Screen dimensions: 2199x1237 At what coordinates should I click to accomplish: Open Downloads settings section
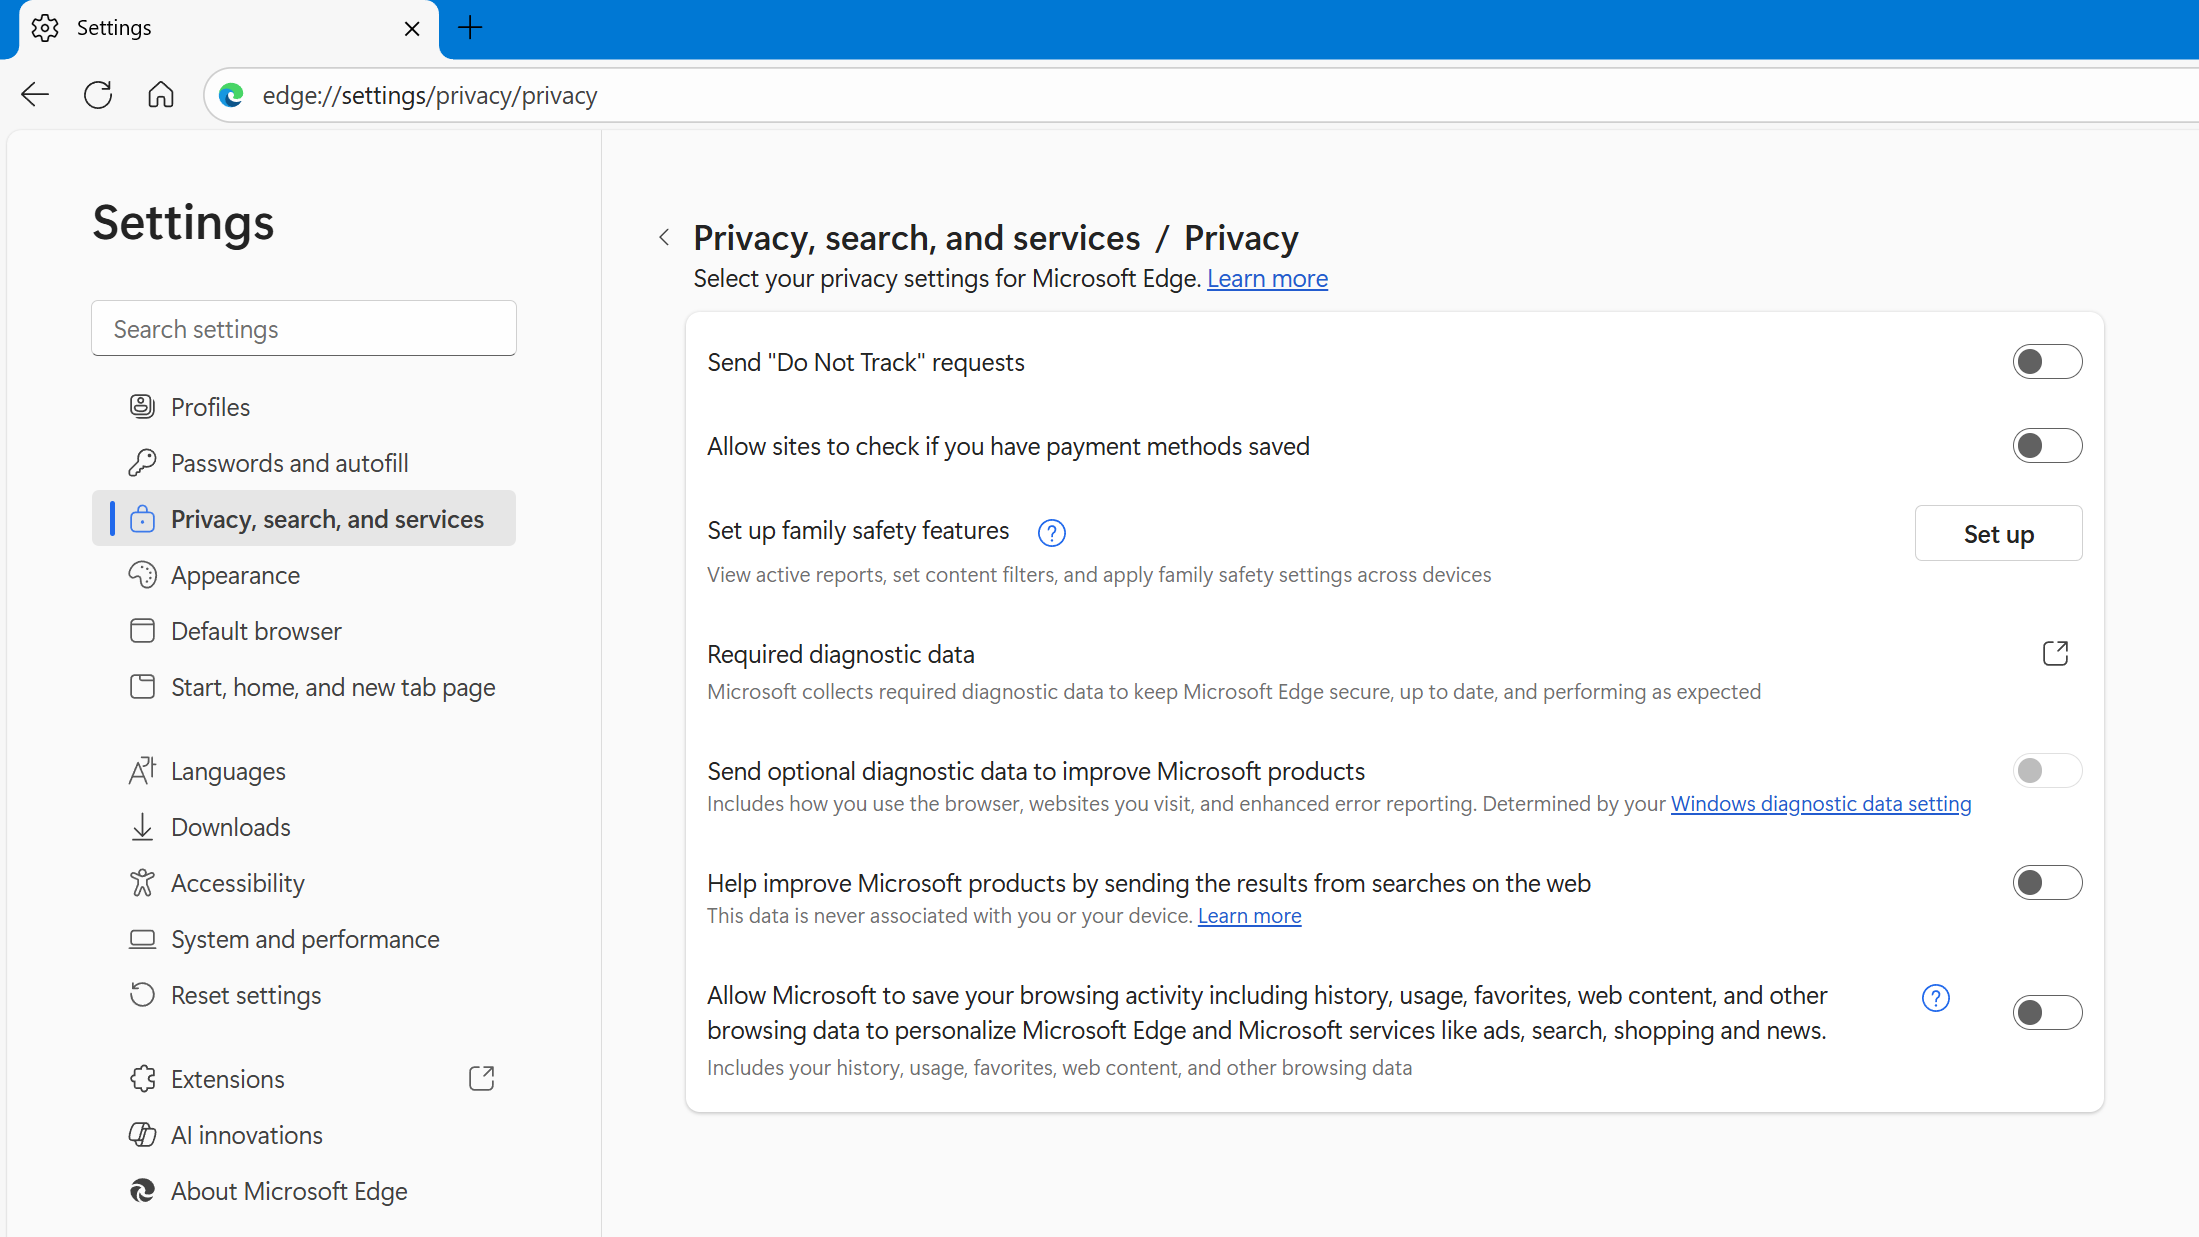(230, 827)
